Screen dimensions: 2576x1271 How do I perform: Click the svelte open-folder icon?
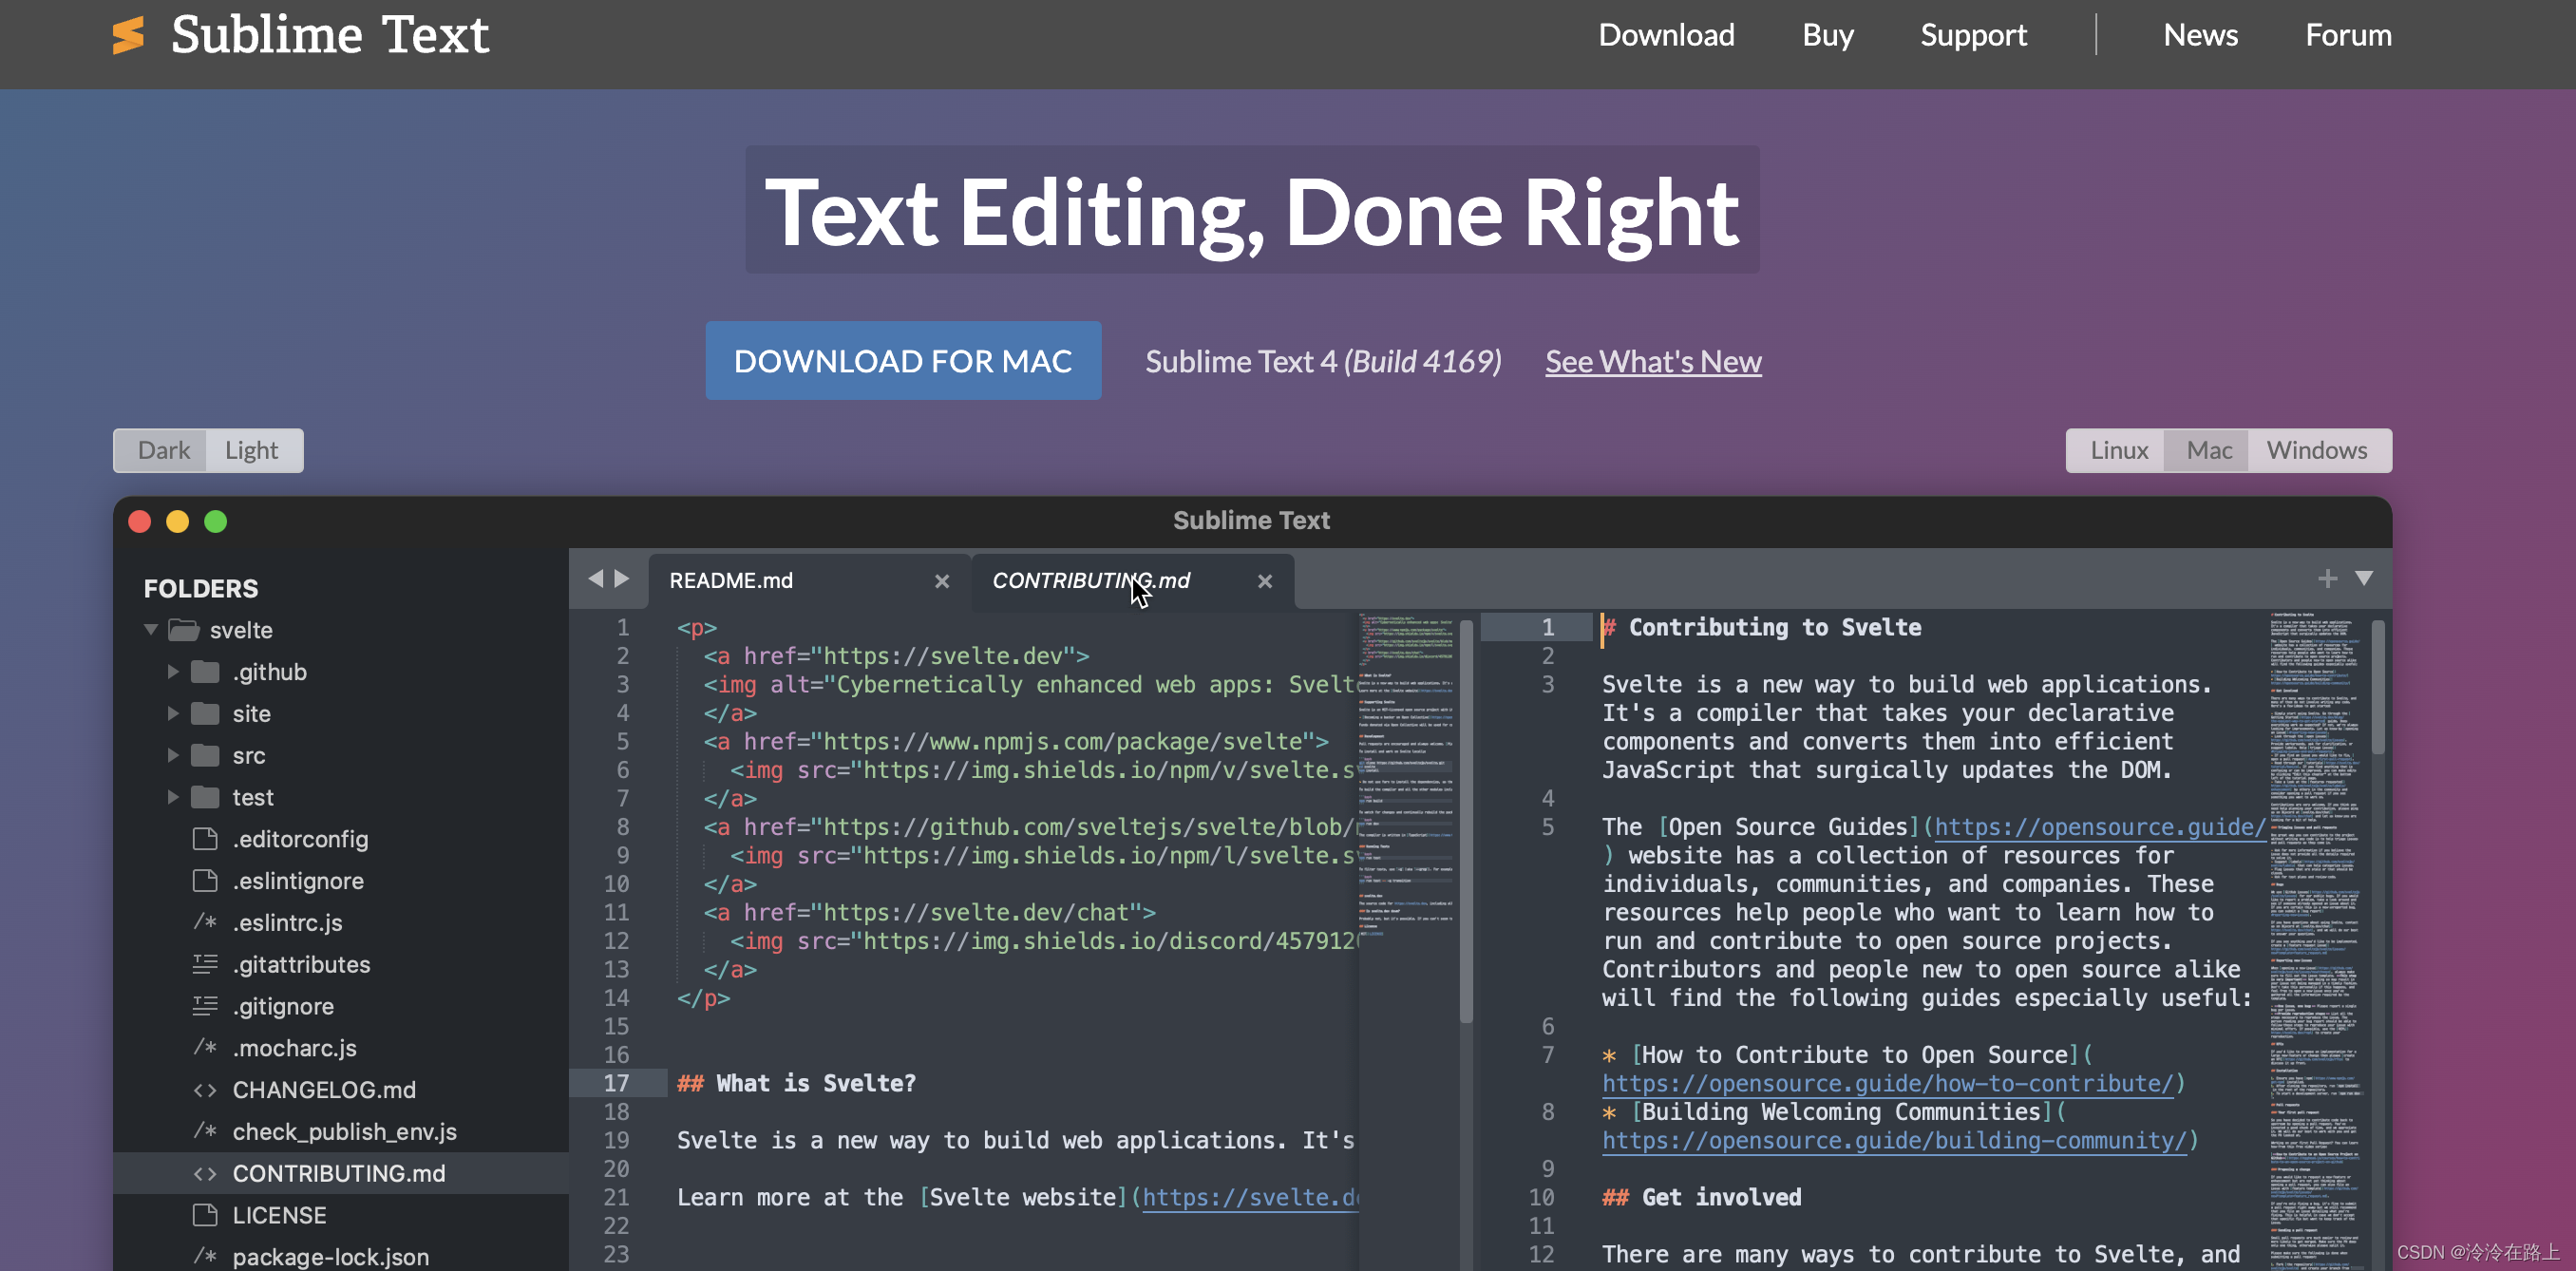(184, 630)
